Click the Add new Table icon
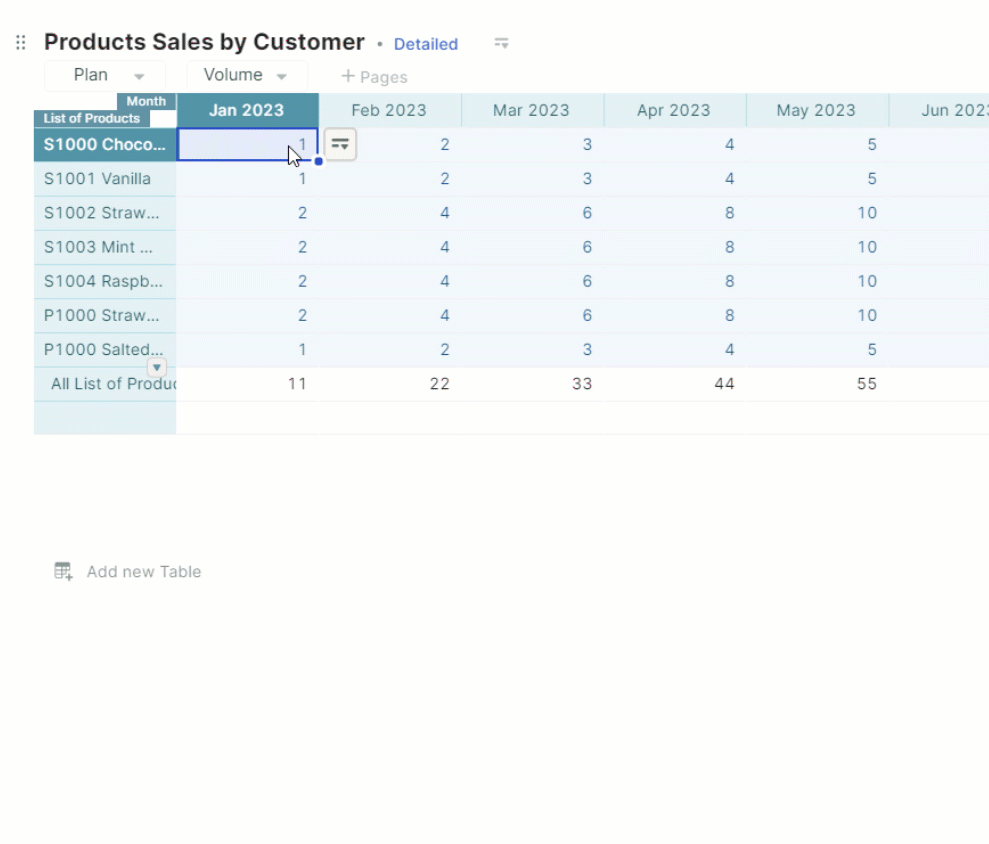Image resolution: width=989 pixels, height=844 pixels. [x=63, y=571]
